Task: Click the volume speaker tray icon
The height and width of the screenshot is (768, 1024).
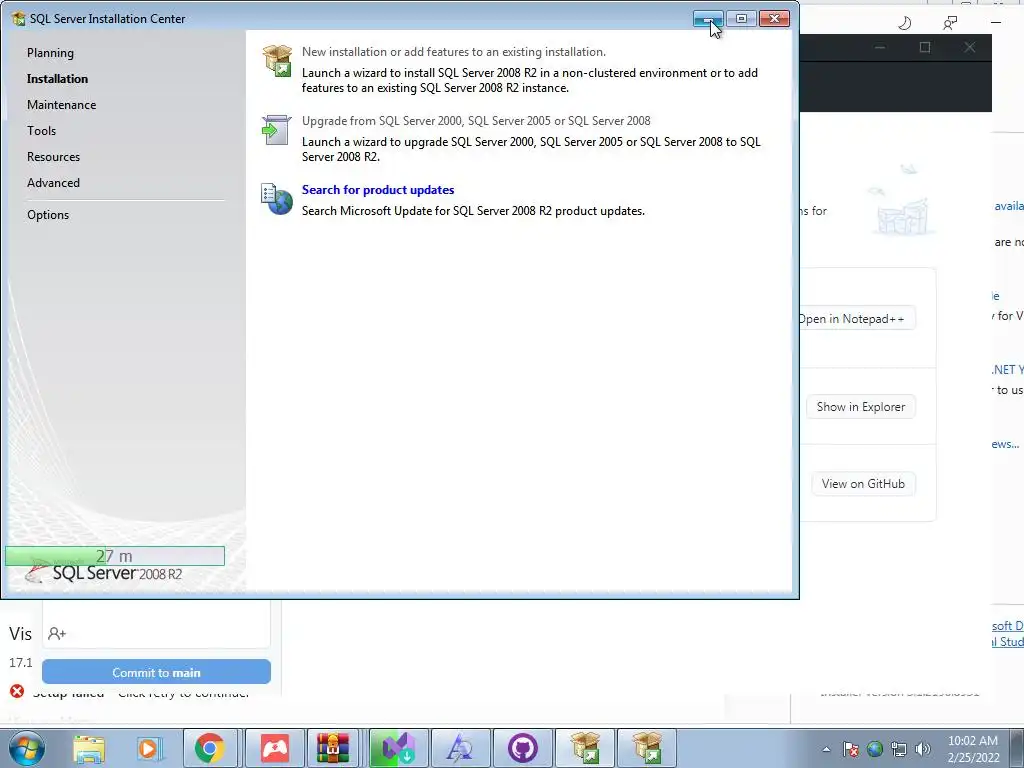Action: pos(923,749)
